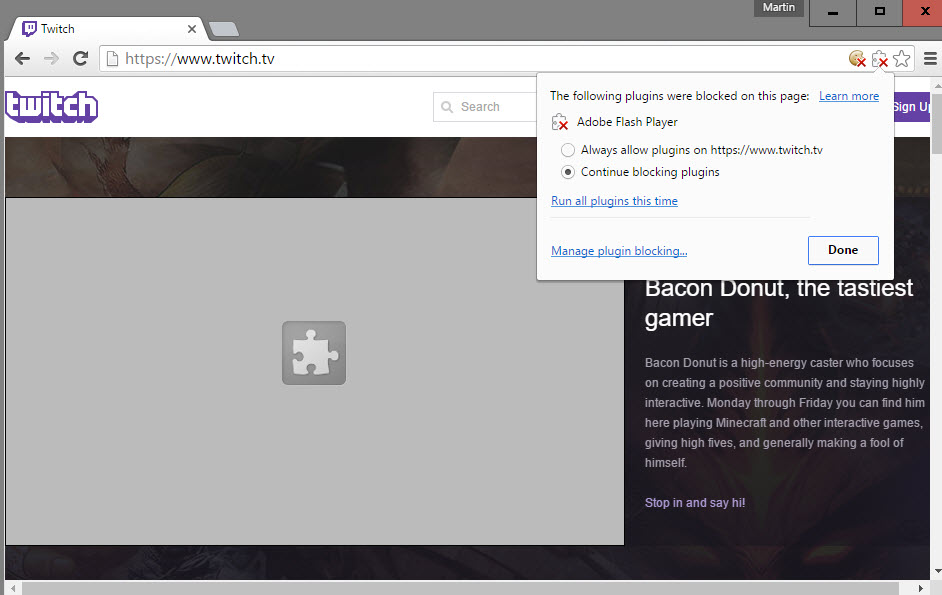
Task: Click the scroll right arrow
Action: pyautogui.click(x=920, y=588)
